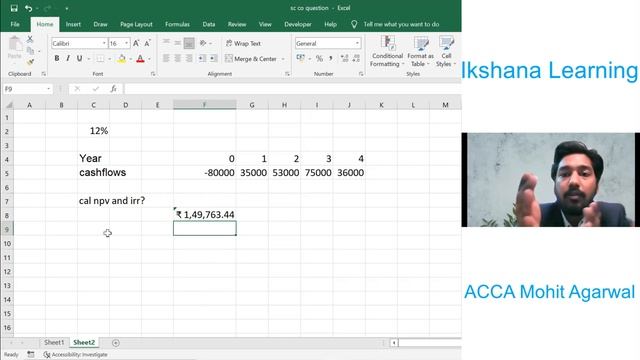
Task: Click the Name Box showing F9
Action: tap(27, 89)
